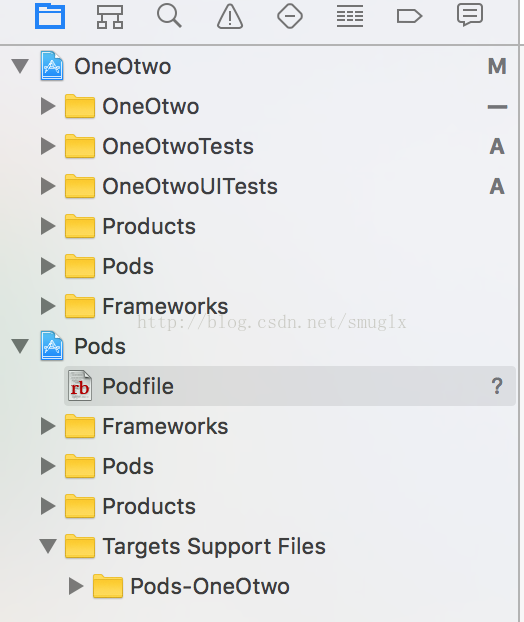The height and width of the screenshot is (622, 524).
Task: Open the Project navigator folder icon
Action: coord(50,16)
